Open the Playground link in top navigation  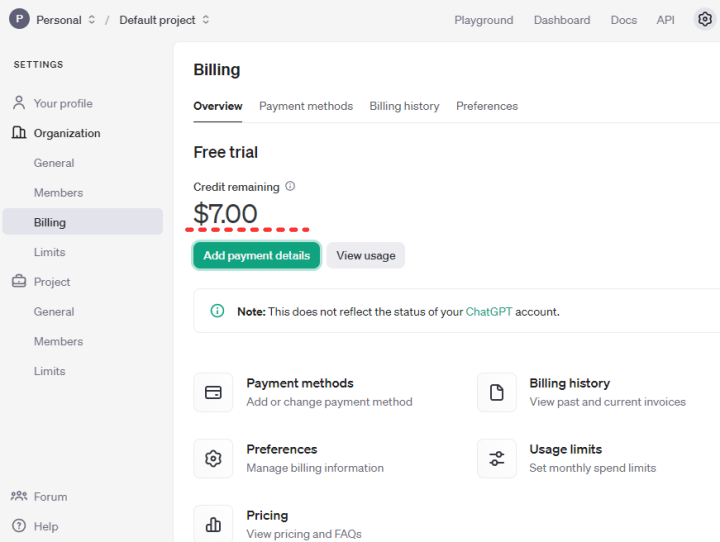click(483, 20)
